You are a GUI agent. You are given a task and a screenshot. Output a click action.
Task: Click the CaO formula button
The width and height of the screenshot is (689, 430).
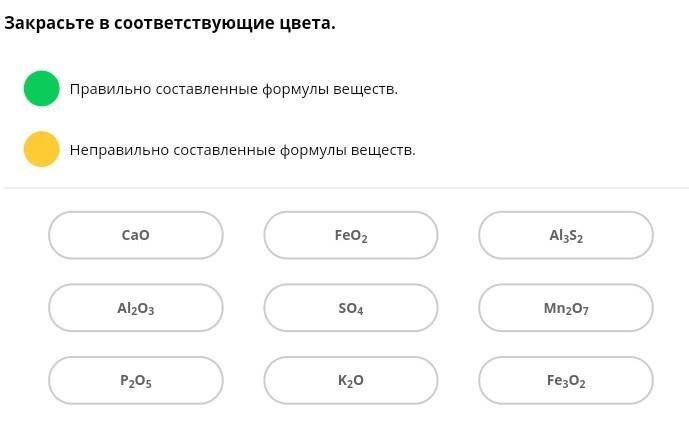click(136, 236)
